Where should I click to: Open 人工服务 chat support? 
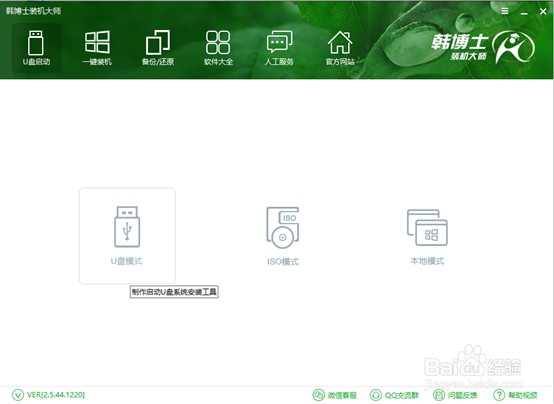pyautogui.click(x=279, y=48)
